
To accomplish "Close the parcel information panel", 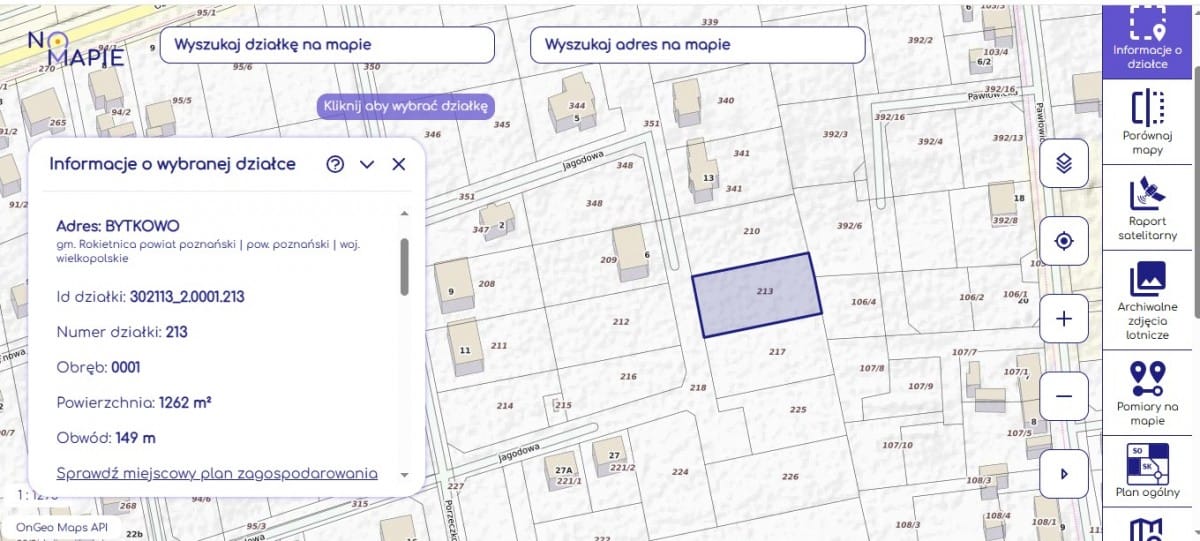I will pos(399,165).
